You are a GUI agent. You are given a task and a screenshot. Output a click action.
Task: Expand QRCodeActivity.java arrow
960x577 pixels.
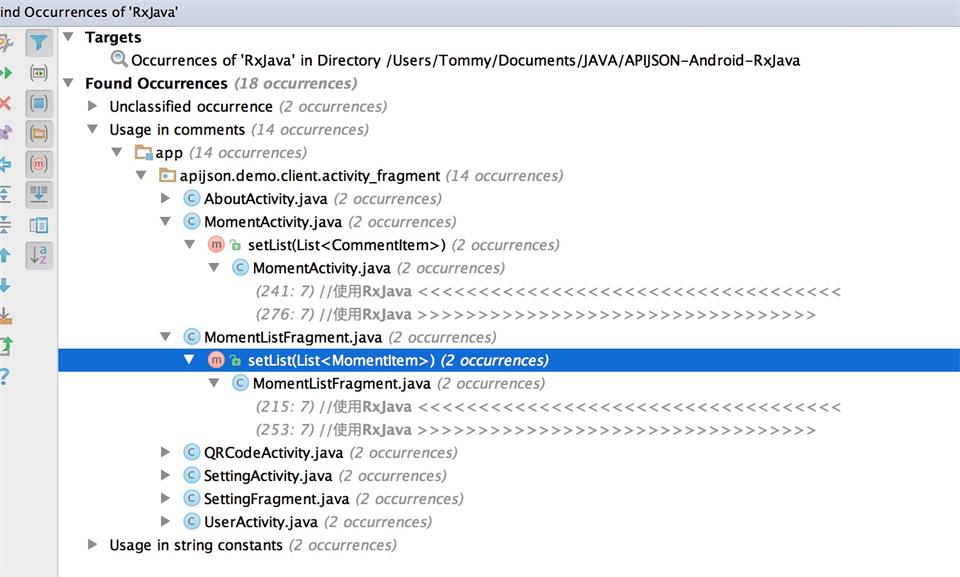[165, 452]
